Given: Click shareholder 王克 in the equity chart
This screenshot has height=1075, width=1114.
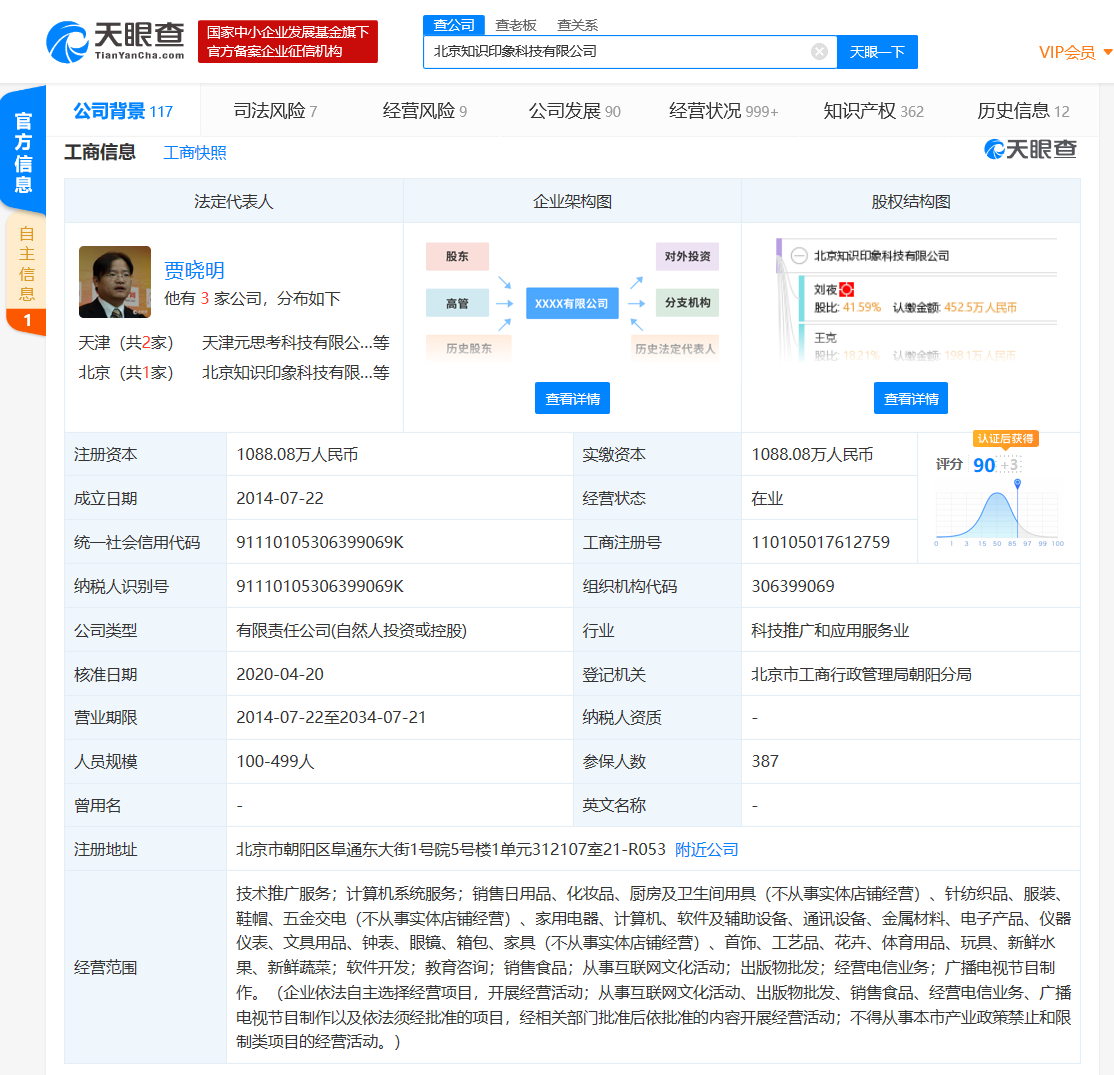Looking at the screenshot, I should coord(825,337).
